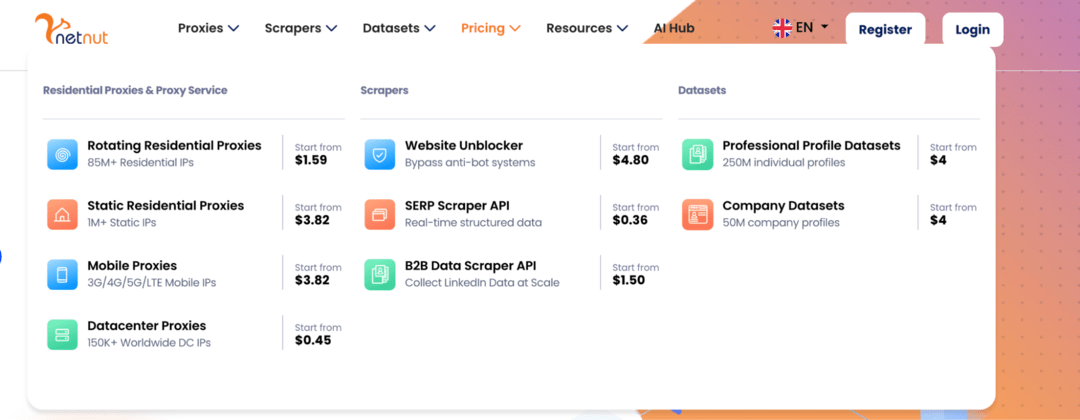Click the '85M+ Residential IPs' subtitle

(x=141, y=162)
